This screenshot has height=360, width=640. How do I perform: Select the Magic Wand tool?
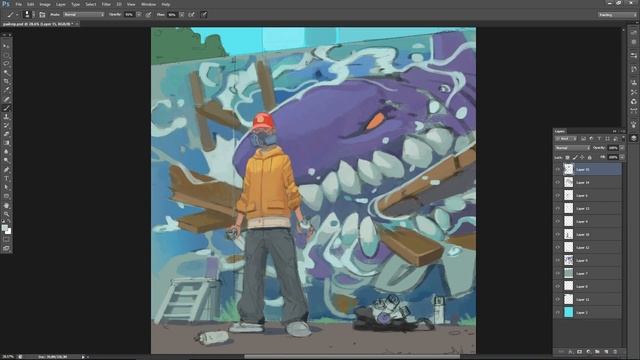pyautogui.click(x=6, y=73)
